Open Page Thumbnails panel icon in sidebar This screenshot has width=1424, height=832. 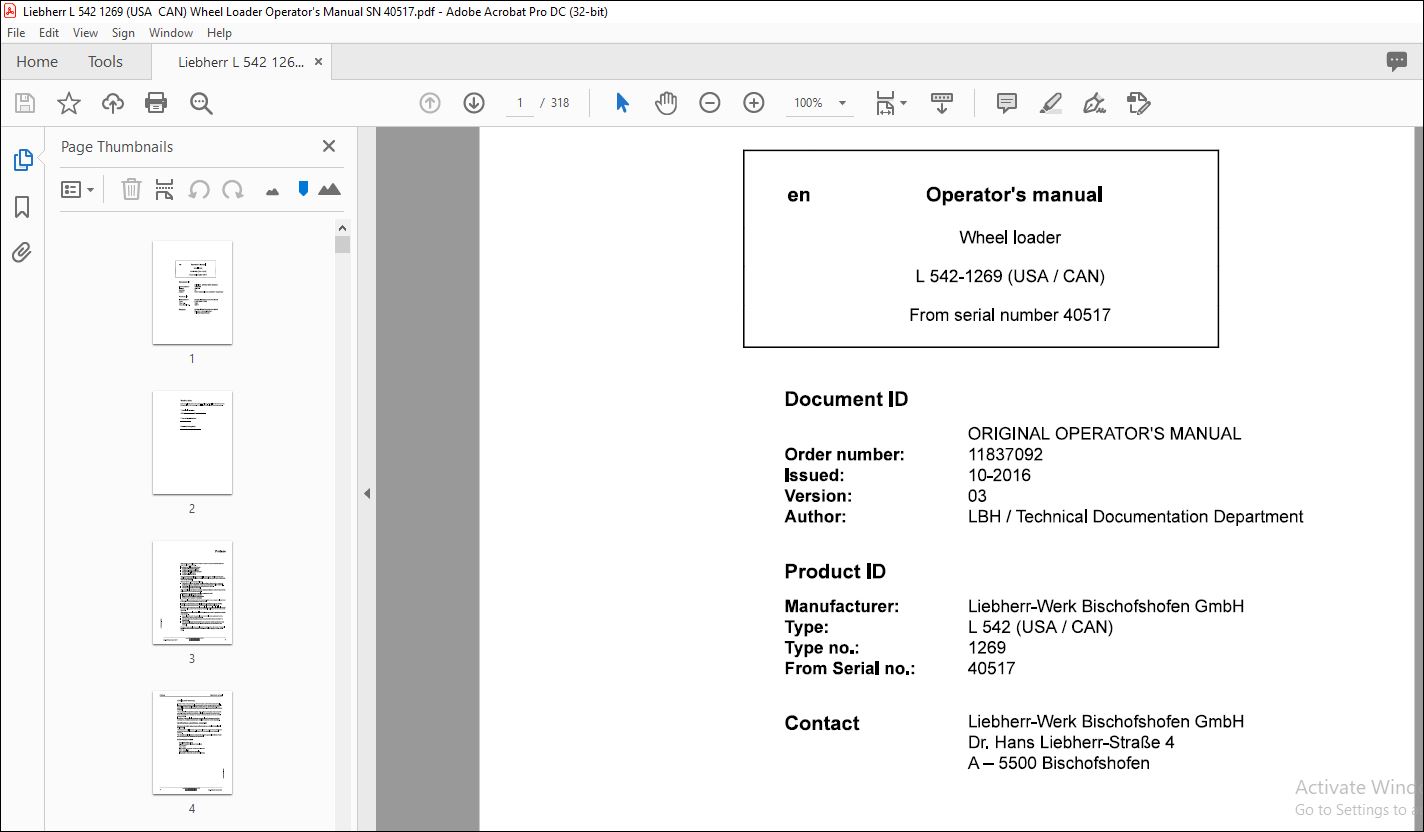coord(22,160)
